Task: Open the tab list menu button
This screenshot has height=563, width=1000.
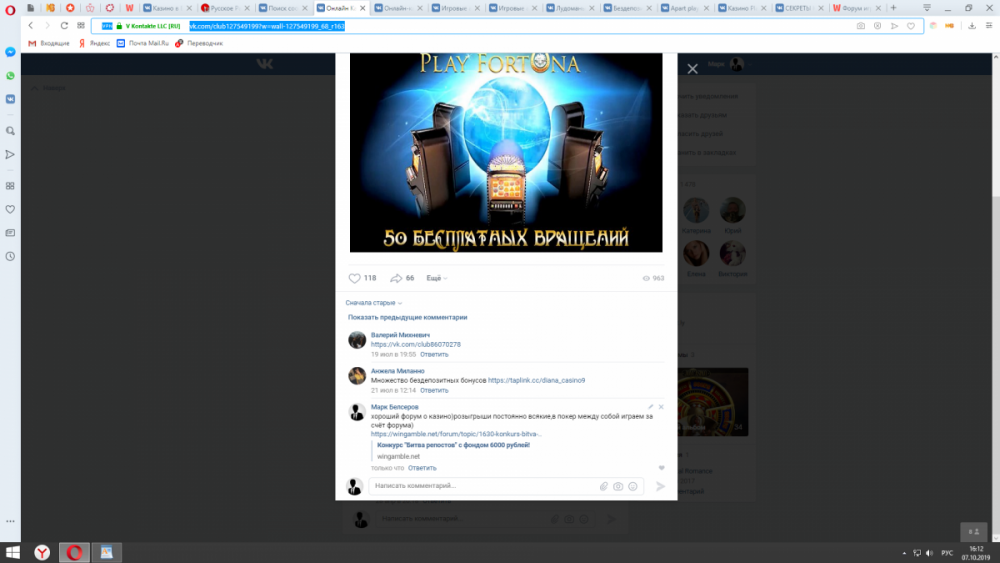Action: pyautogui.click(x=927, y=8)
